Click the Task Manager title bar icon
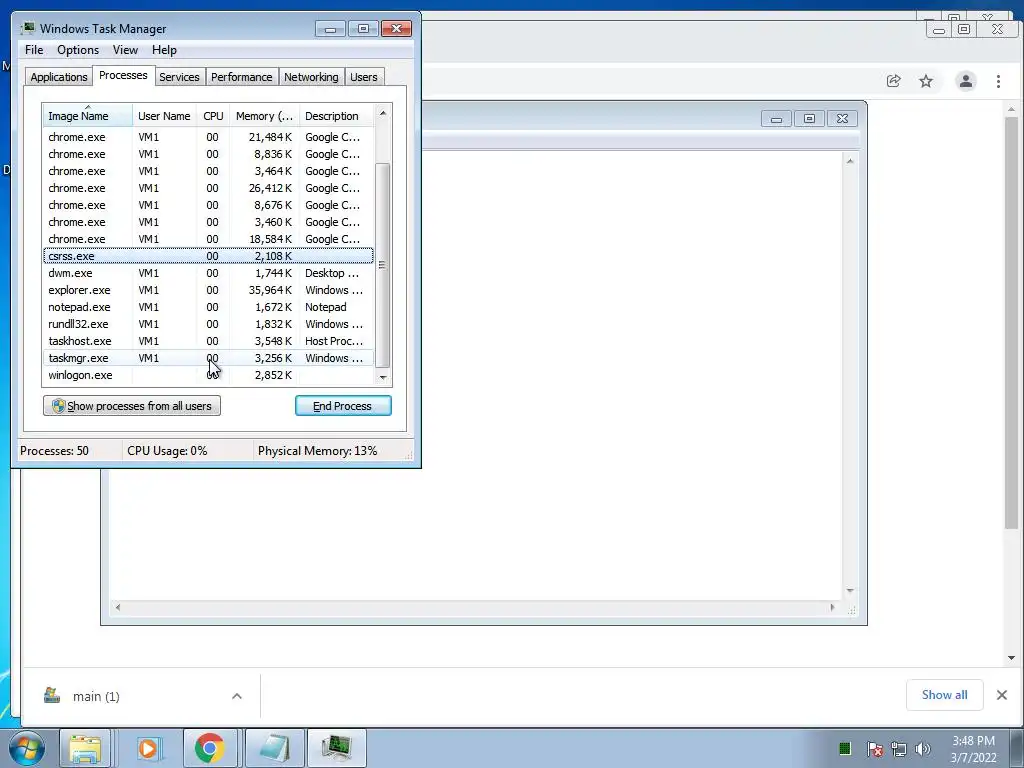Viewport: 1024px width, 768px height. (x=27, y=28)
